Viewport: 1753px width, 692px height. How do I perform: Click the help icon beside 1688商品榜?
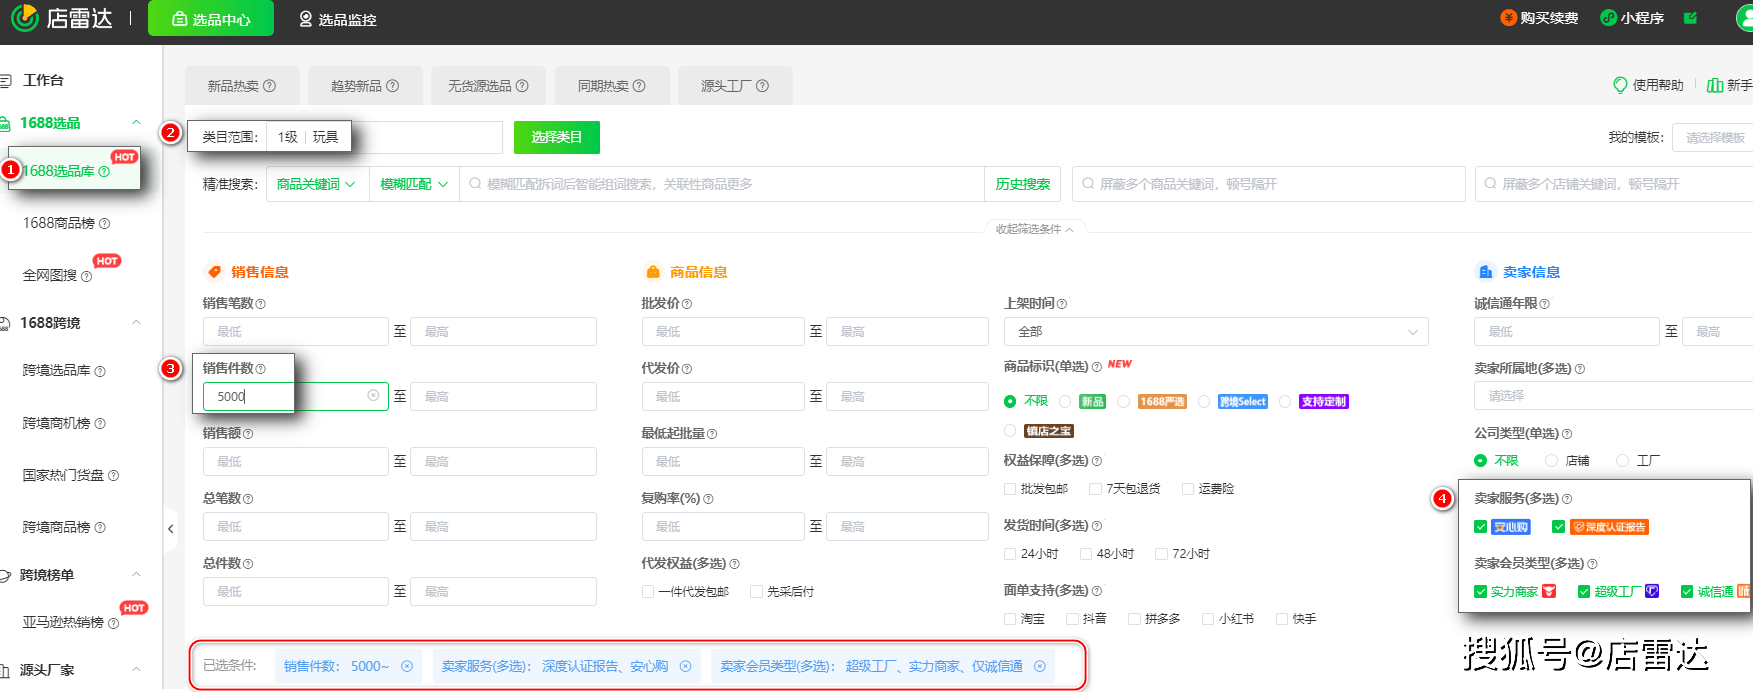coord(104,224)
